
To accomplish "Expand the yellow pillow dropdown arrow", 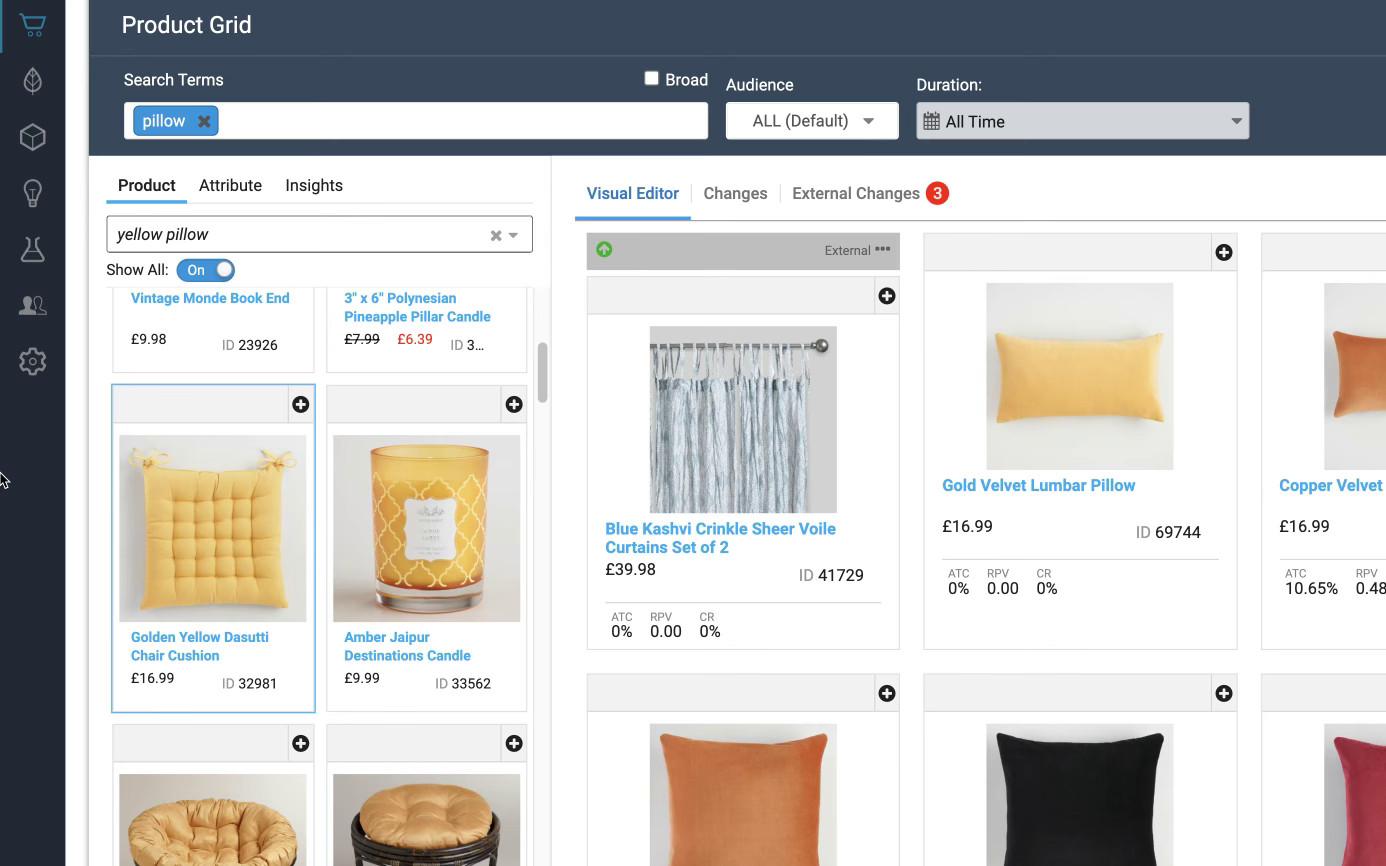I will [x=513, y=235].
